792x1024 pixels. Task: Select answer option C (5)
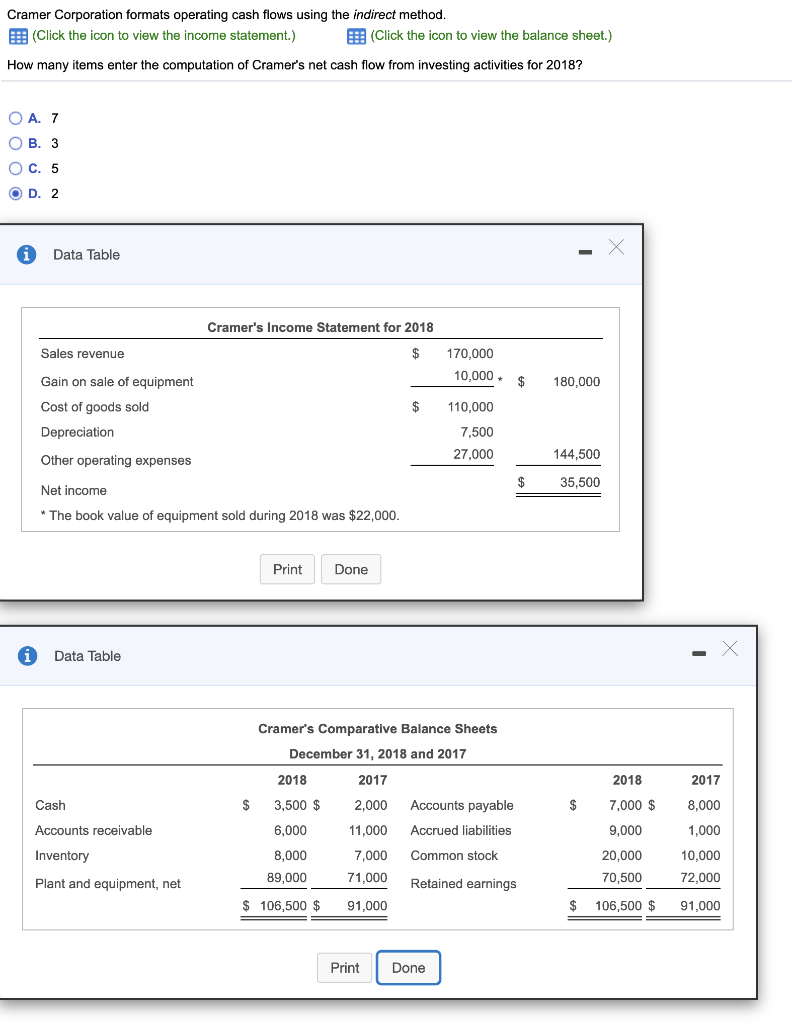click(x=15, y=168)
